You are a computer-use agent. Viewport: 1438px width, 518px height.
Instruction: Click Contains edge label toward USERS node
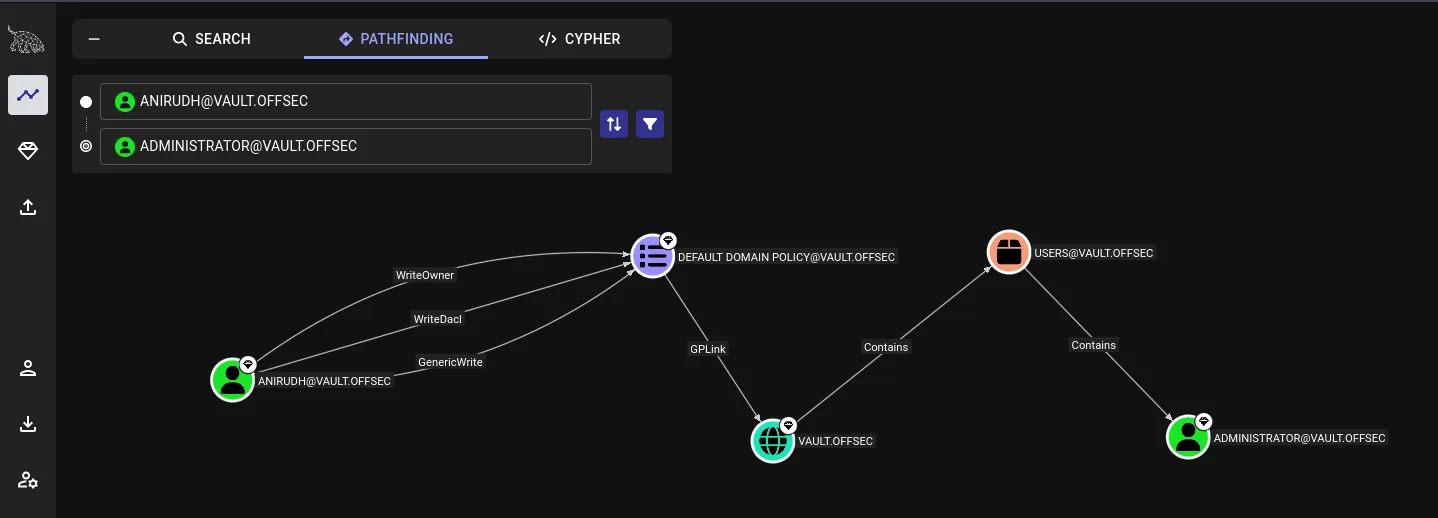(x=886, y=347)
